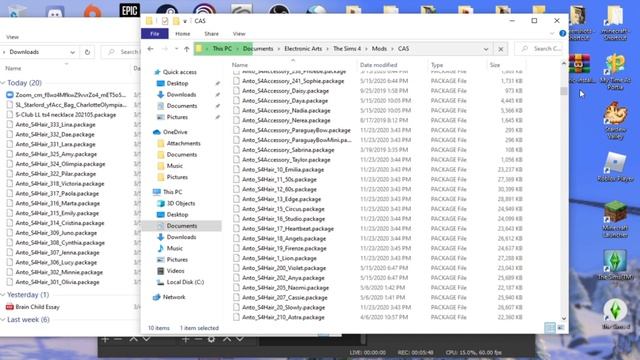
Task: Expand the address bar history dropdown
Action: tap(486, 49)
